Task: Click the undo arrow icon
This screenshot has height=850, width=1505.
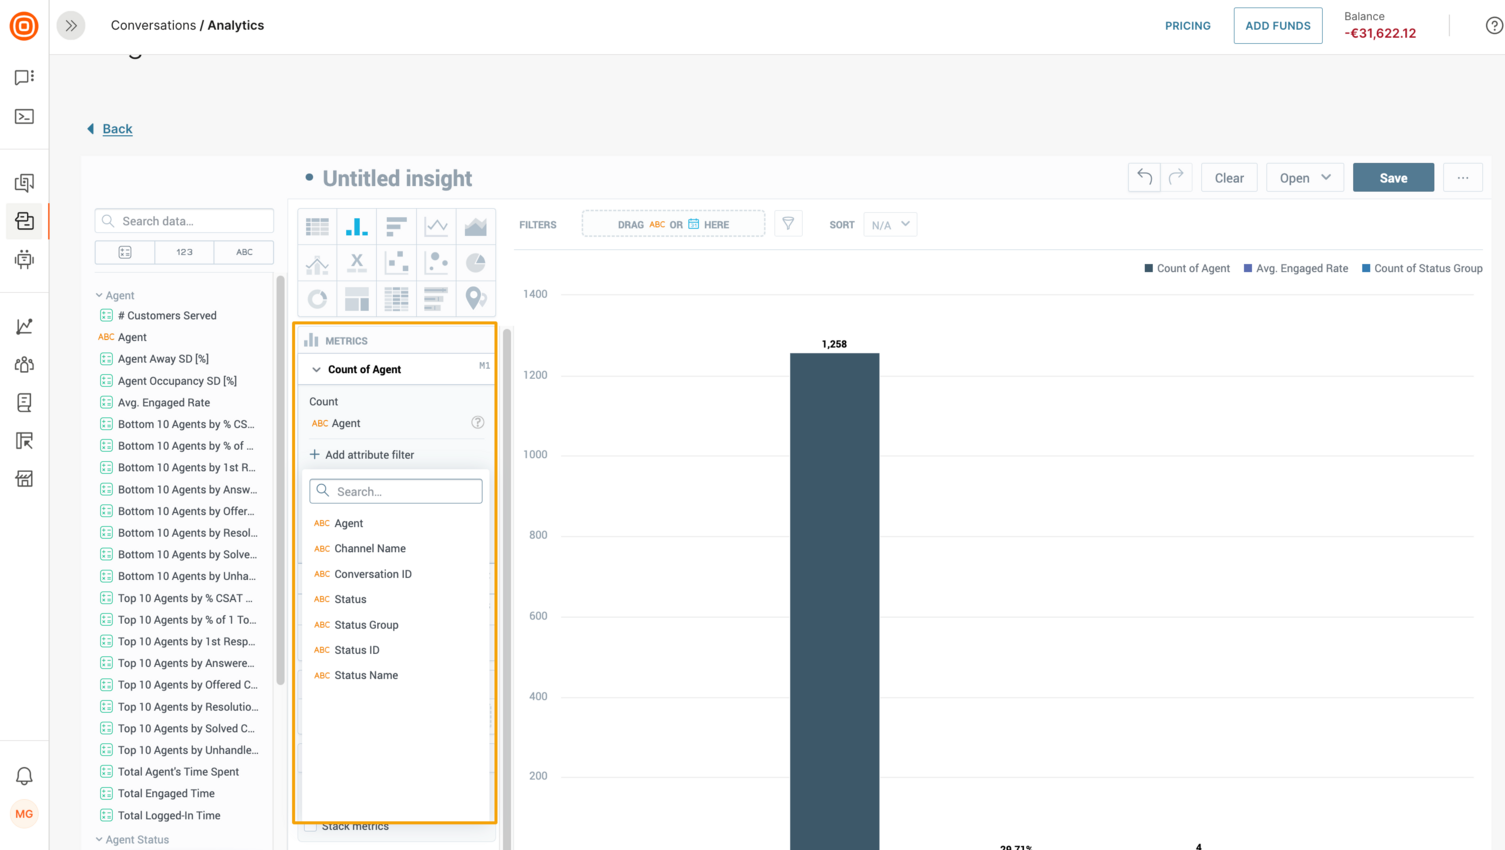Action: click(x=1144, y=177)
